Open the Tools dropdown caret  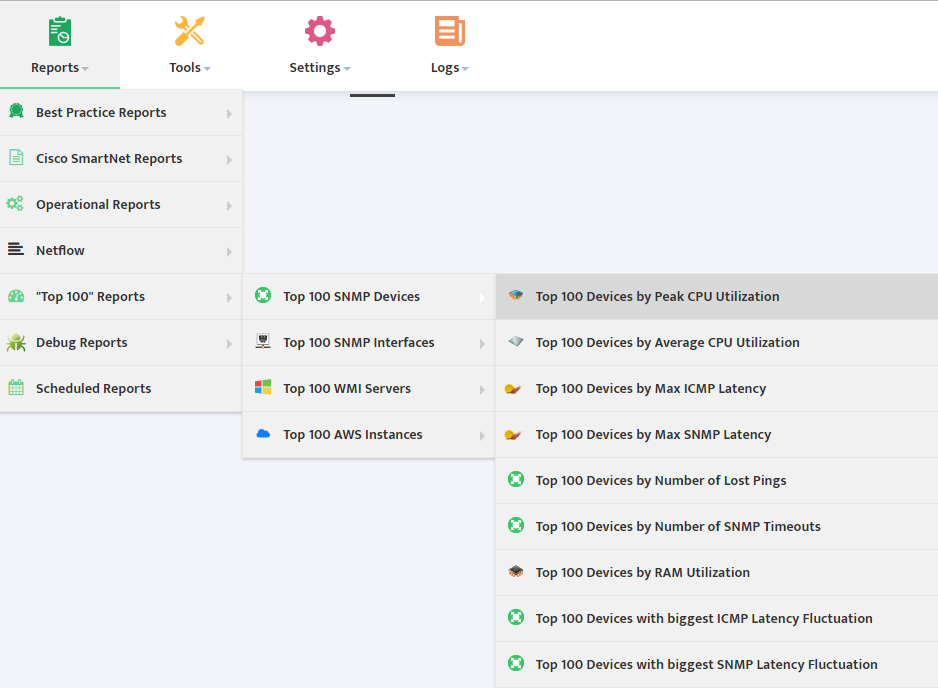(x=207, y=69)
